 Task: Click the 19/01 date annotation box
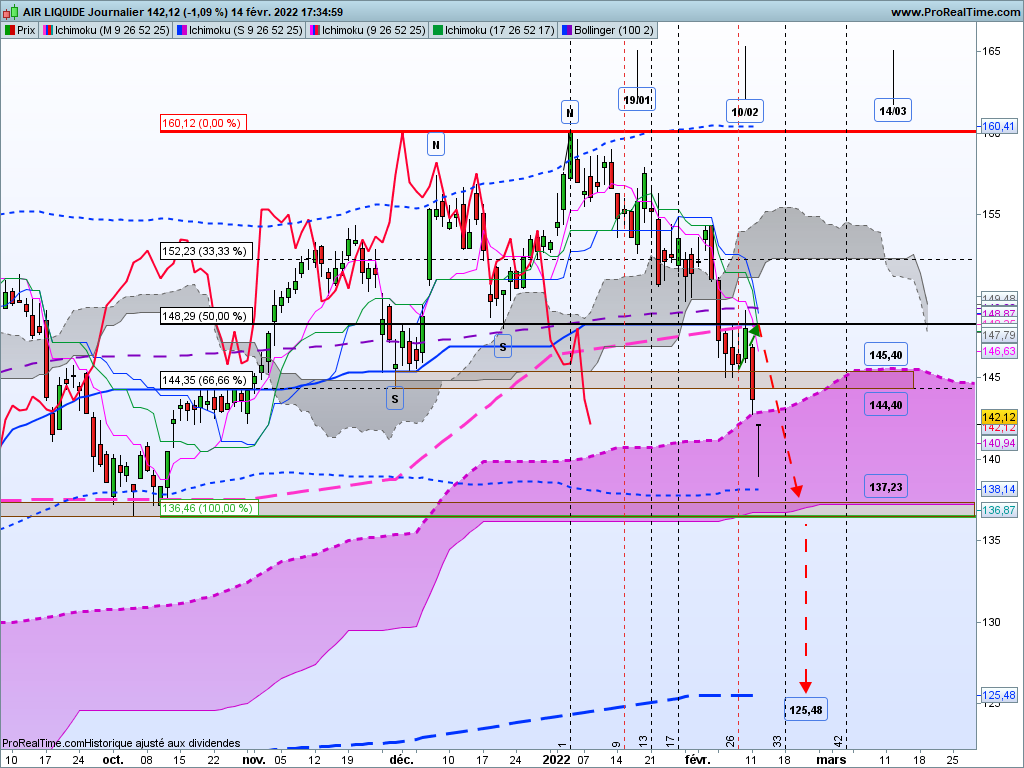tap(637, 100)
